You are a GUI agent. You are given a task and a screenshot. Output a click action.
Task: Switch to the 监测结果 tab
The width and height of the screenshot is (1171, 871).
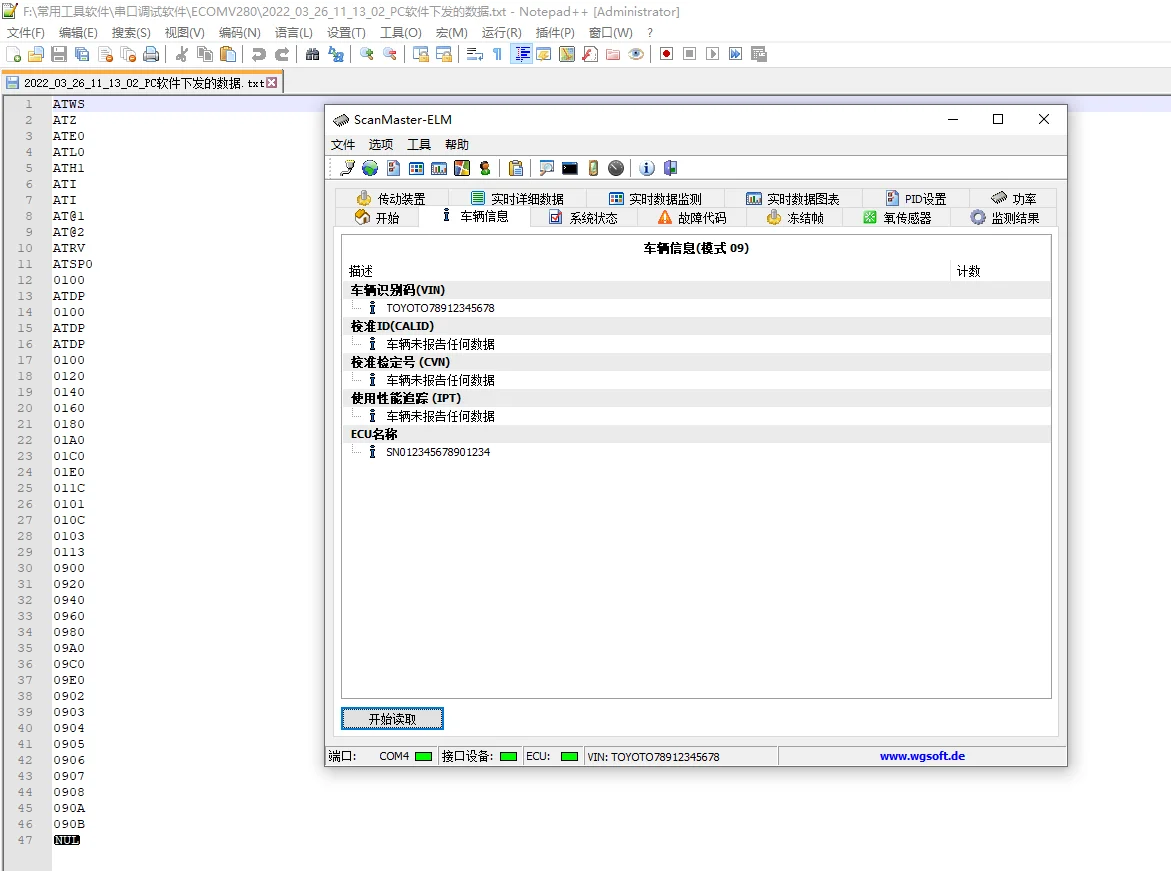tap(1004, 218)
